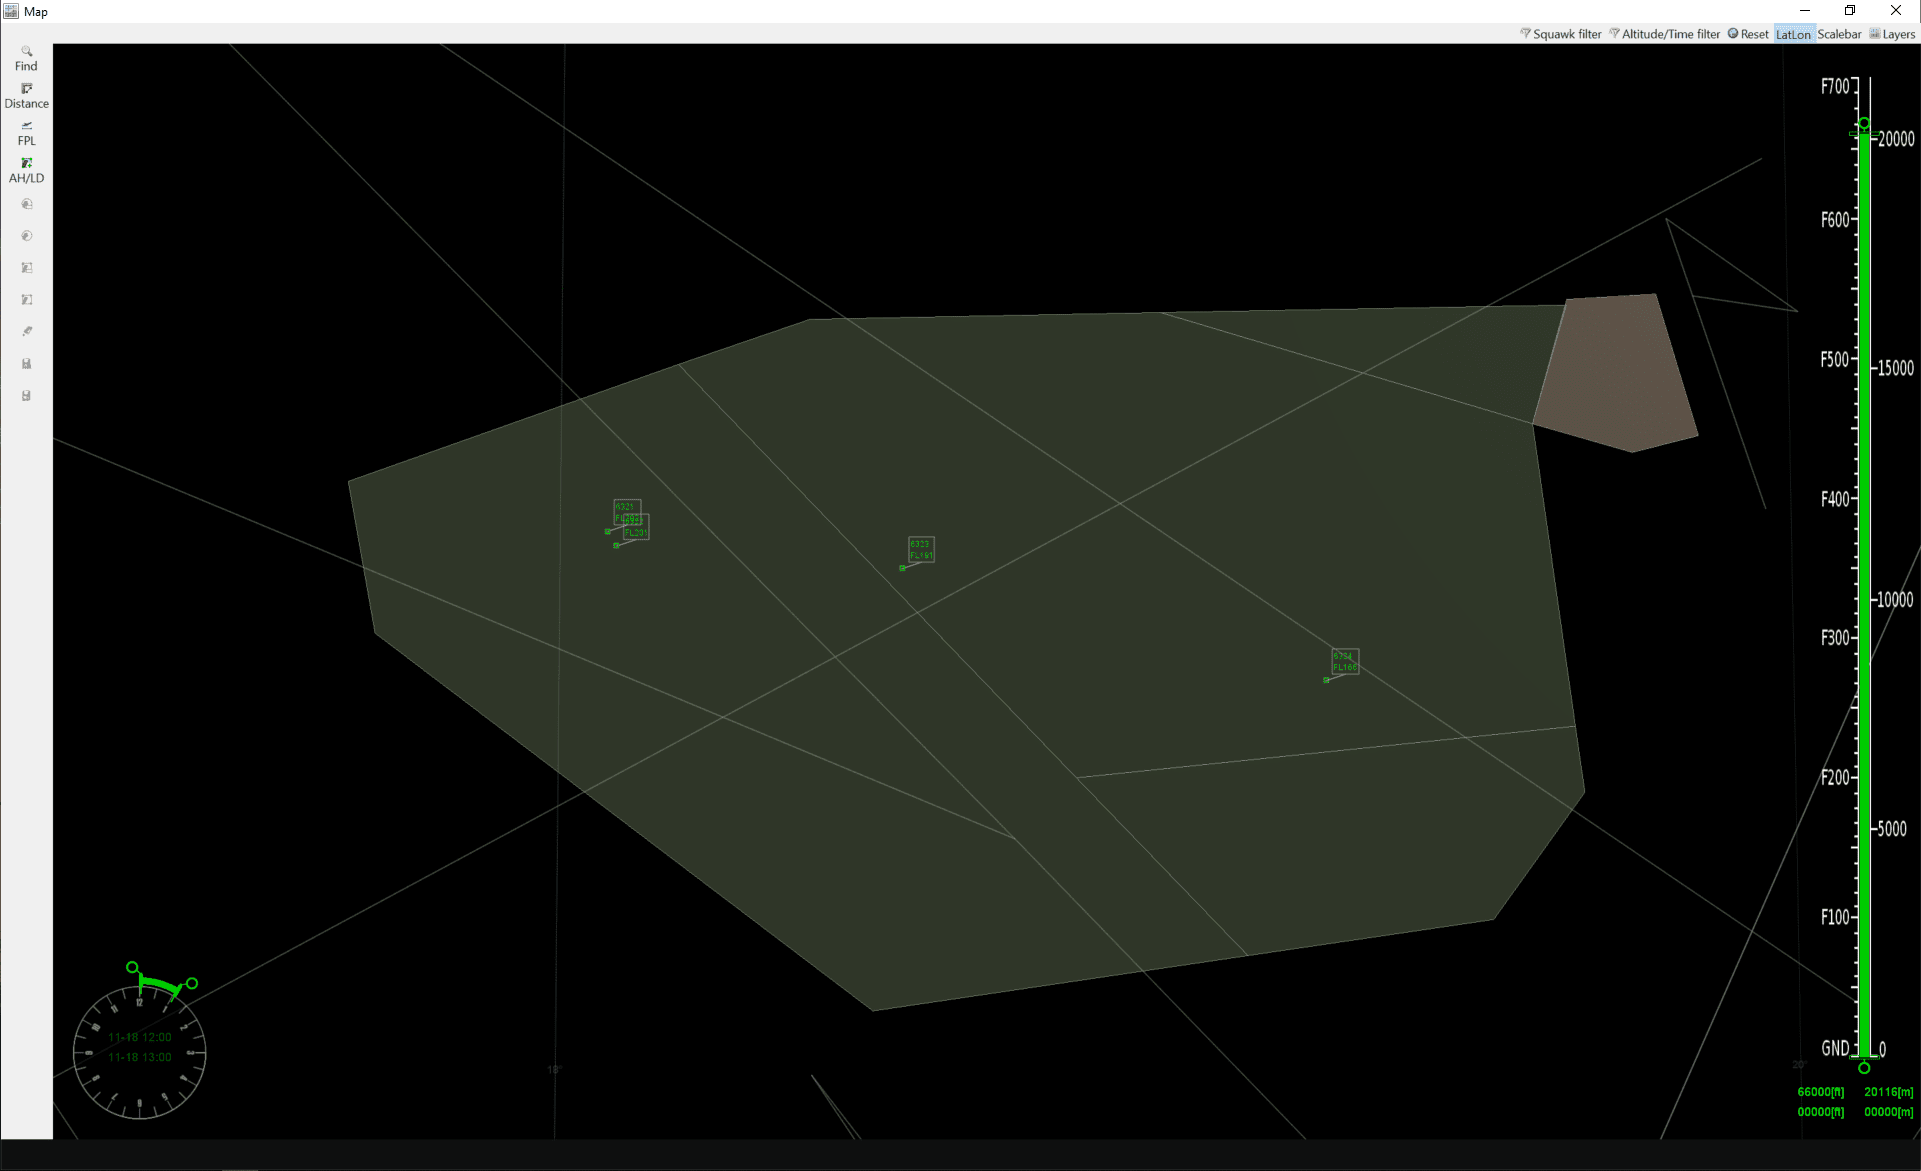Select the Distance measurement tool

coord(26,96)
